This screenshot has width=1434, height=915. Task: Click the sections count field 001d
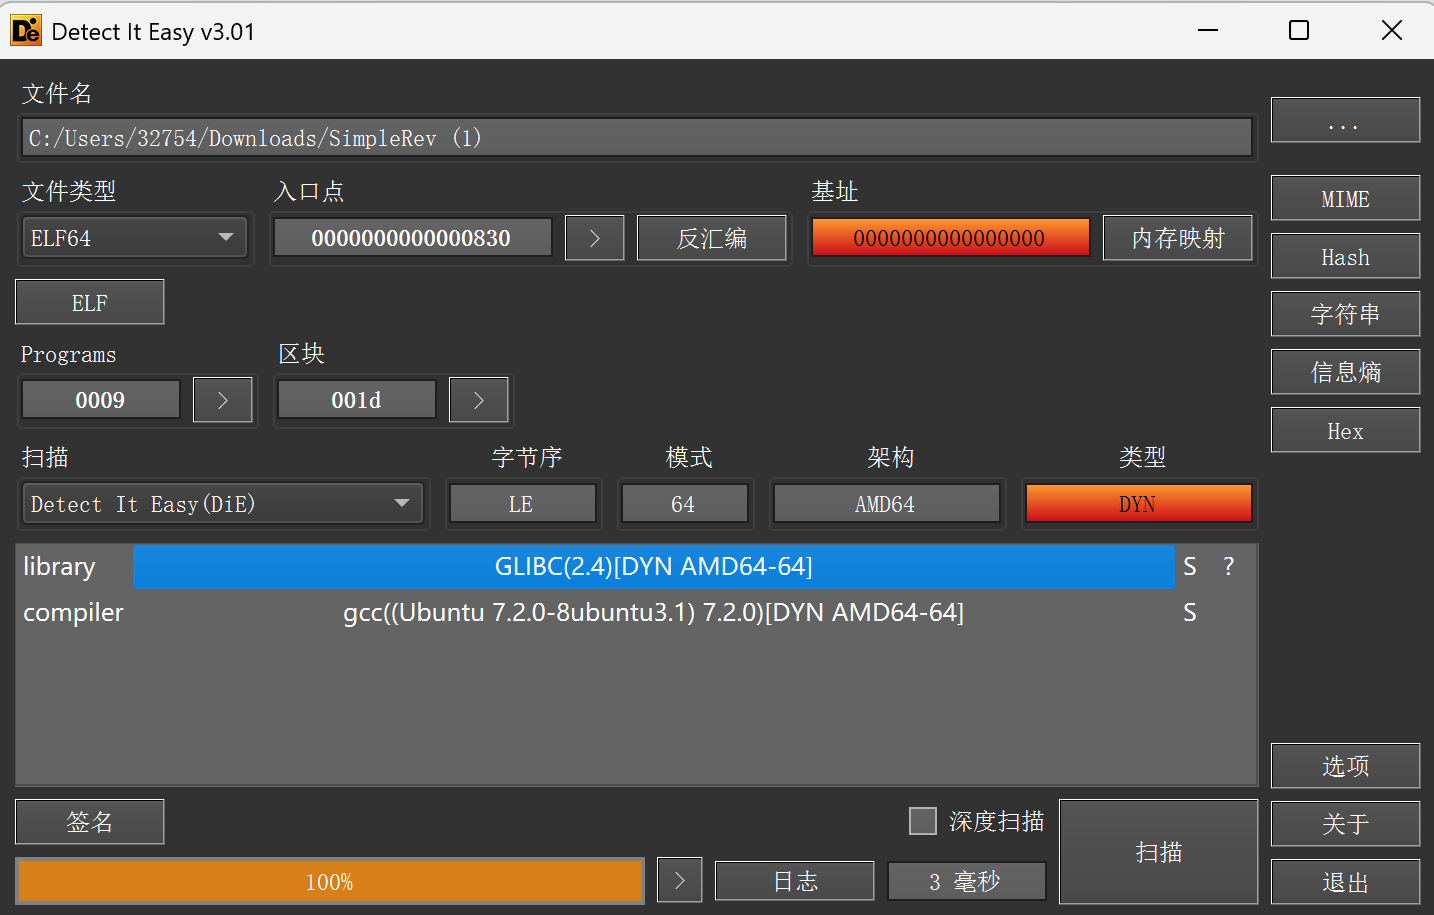[356, 400]
